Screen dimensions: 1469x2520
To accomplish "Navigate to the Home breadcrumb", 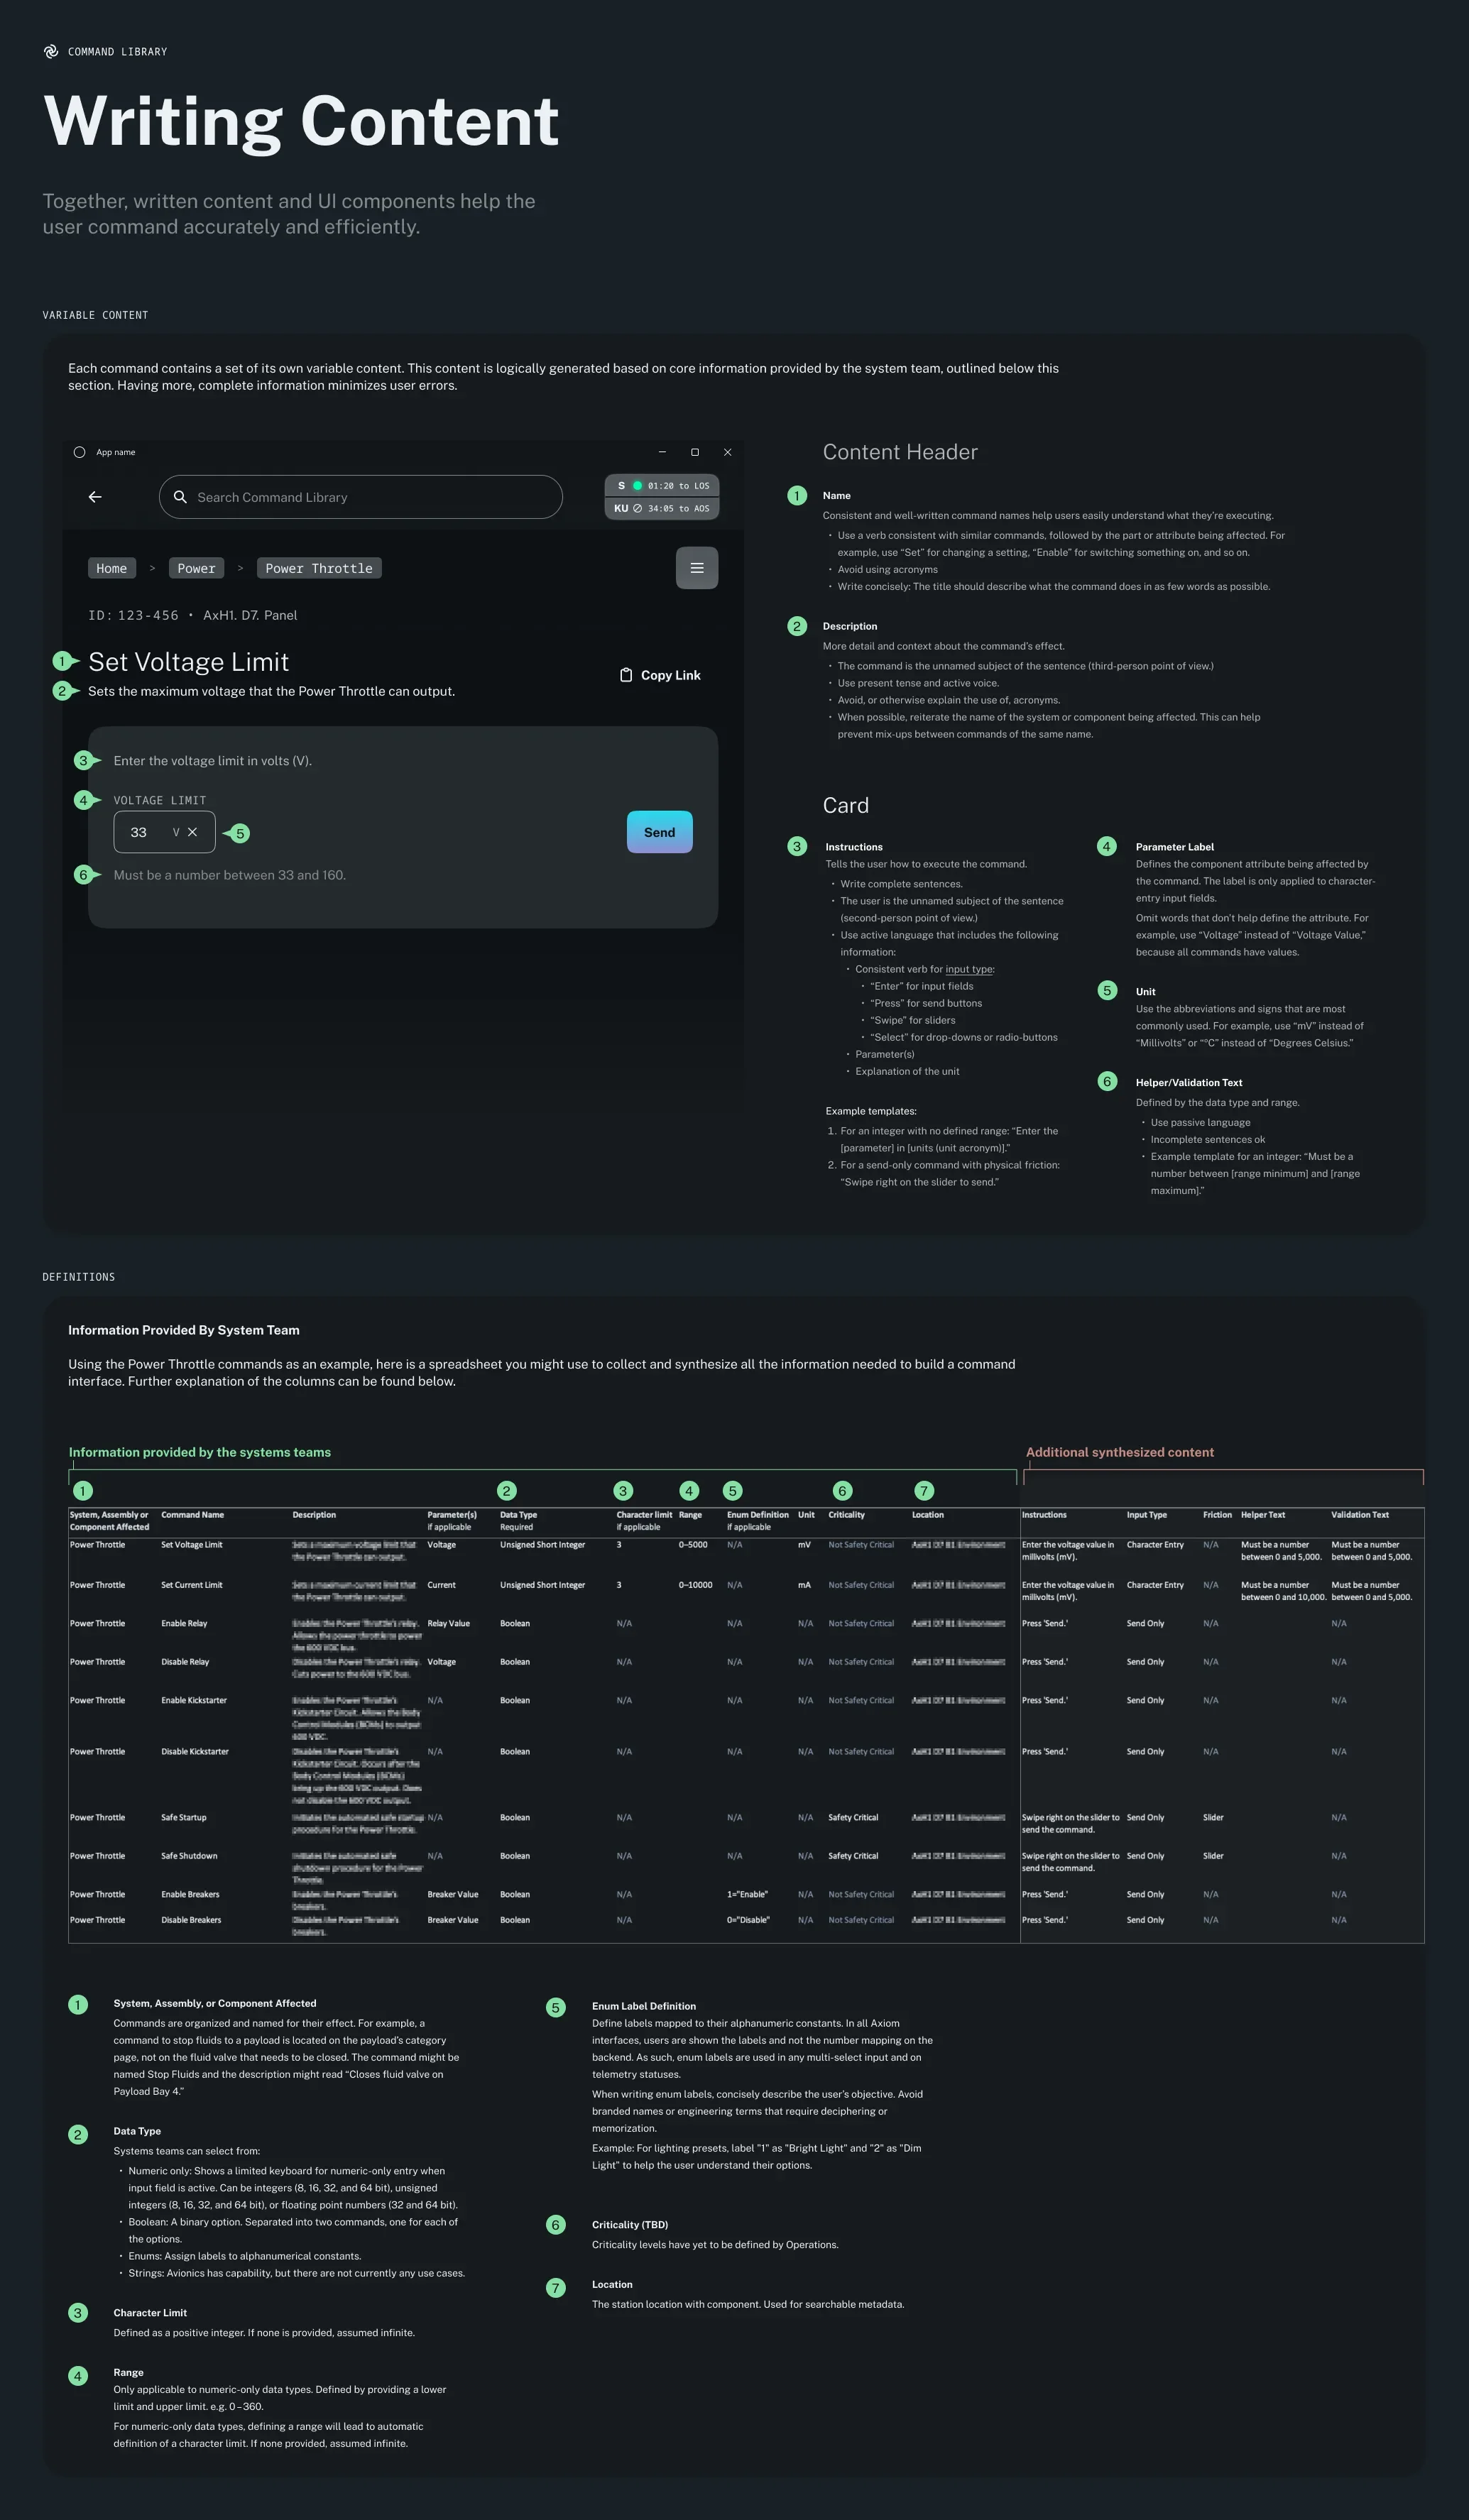I will click(111, 568).
